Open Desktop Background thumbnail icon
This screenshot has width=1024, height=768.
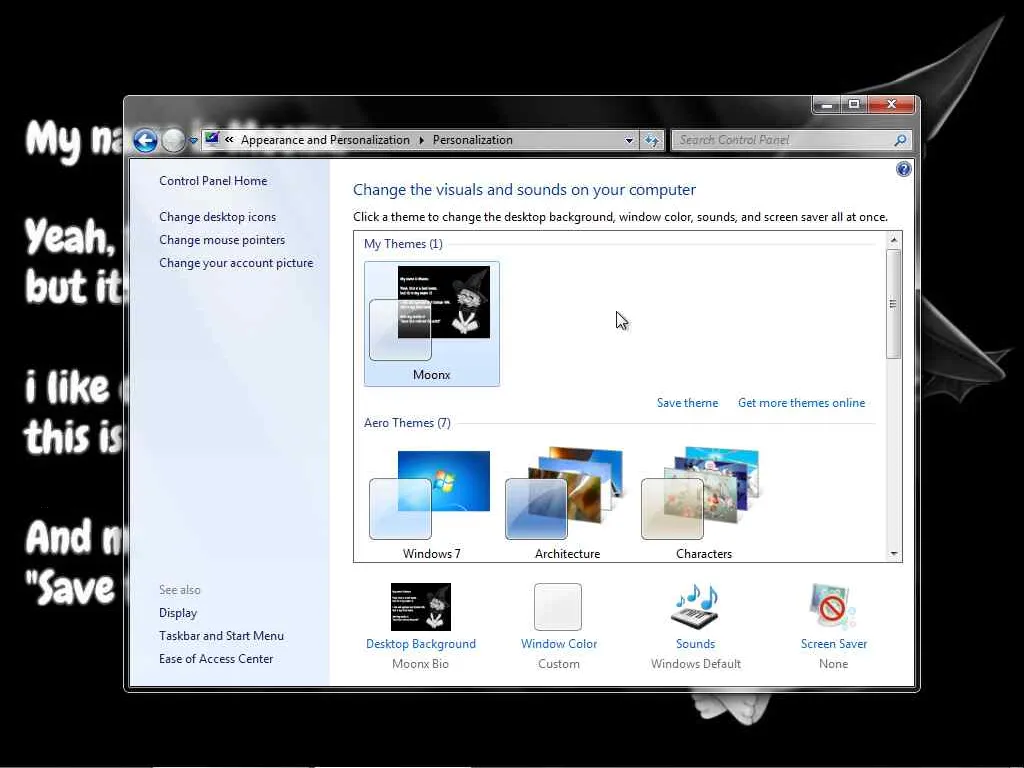click(421, 607)
